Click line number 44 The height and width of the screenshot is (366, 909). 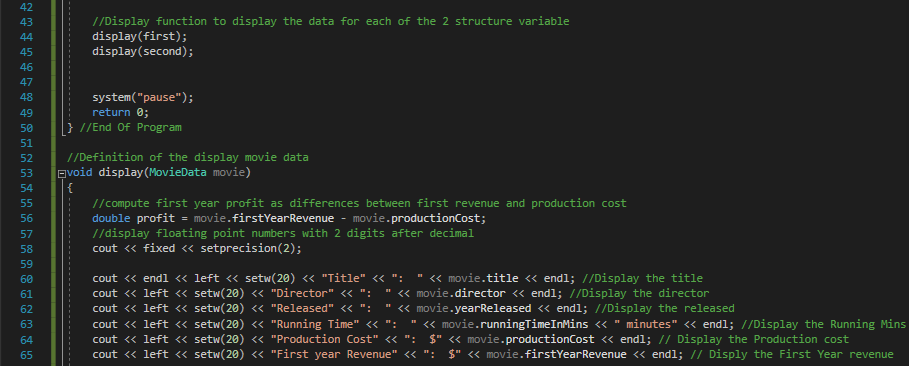(x=27, y=37)
